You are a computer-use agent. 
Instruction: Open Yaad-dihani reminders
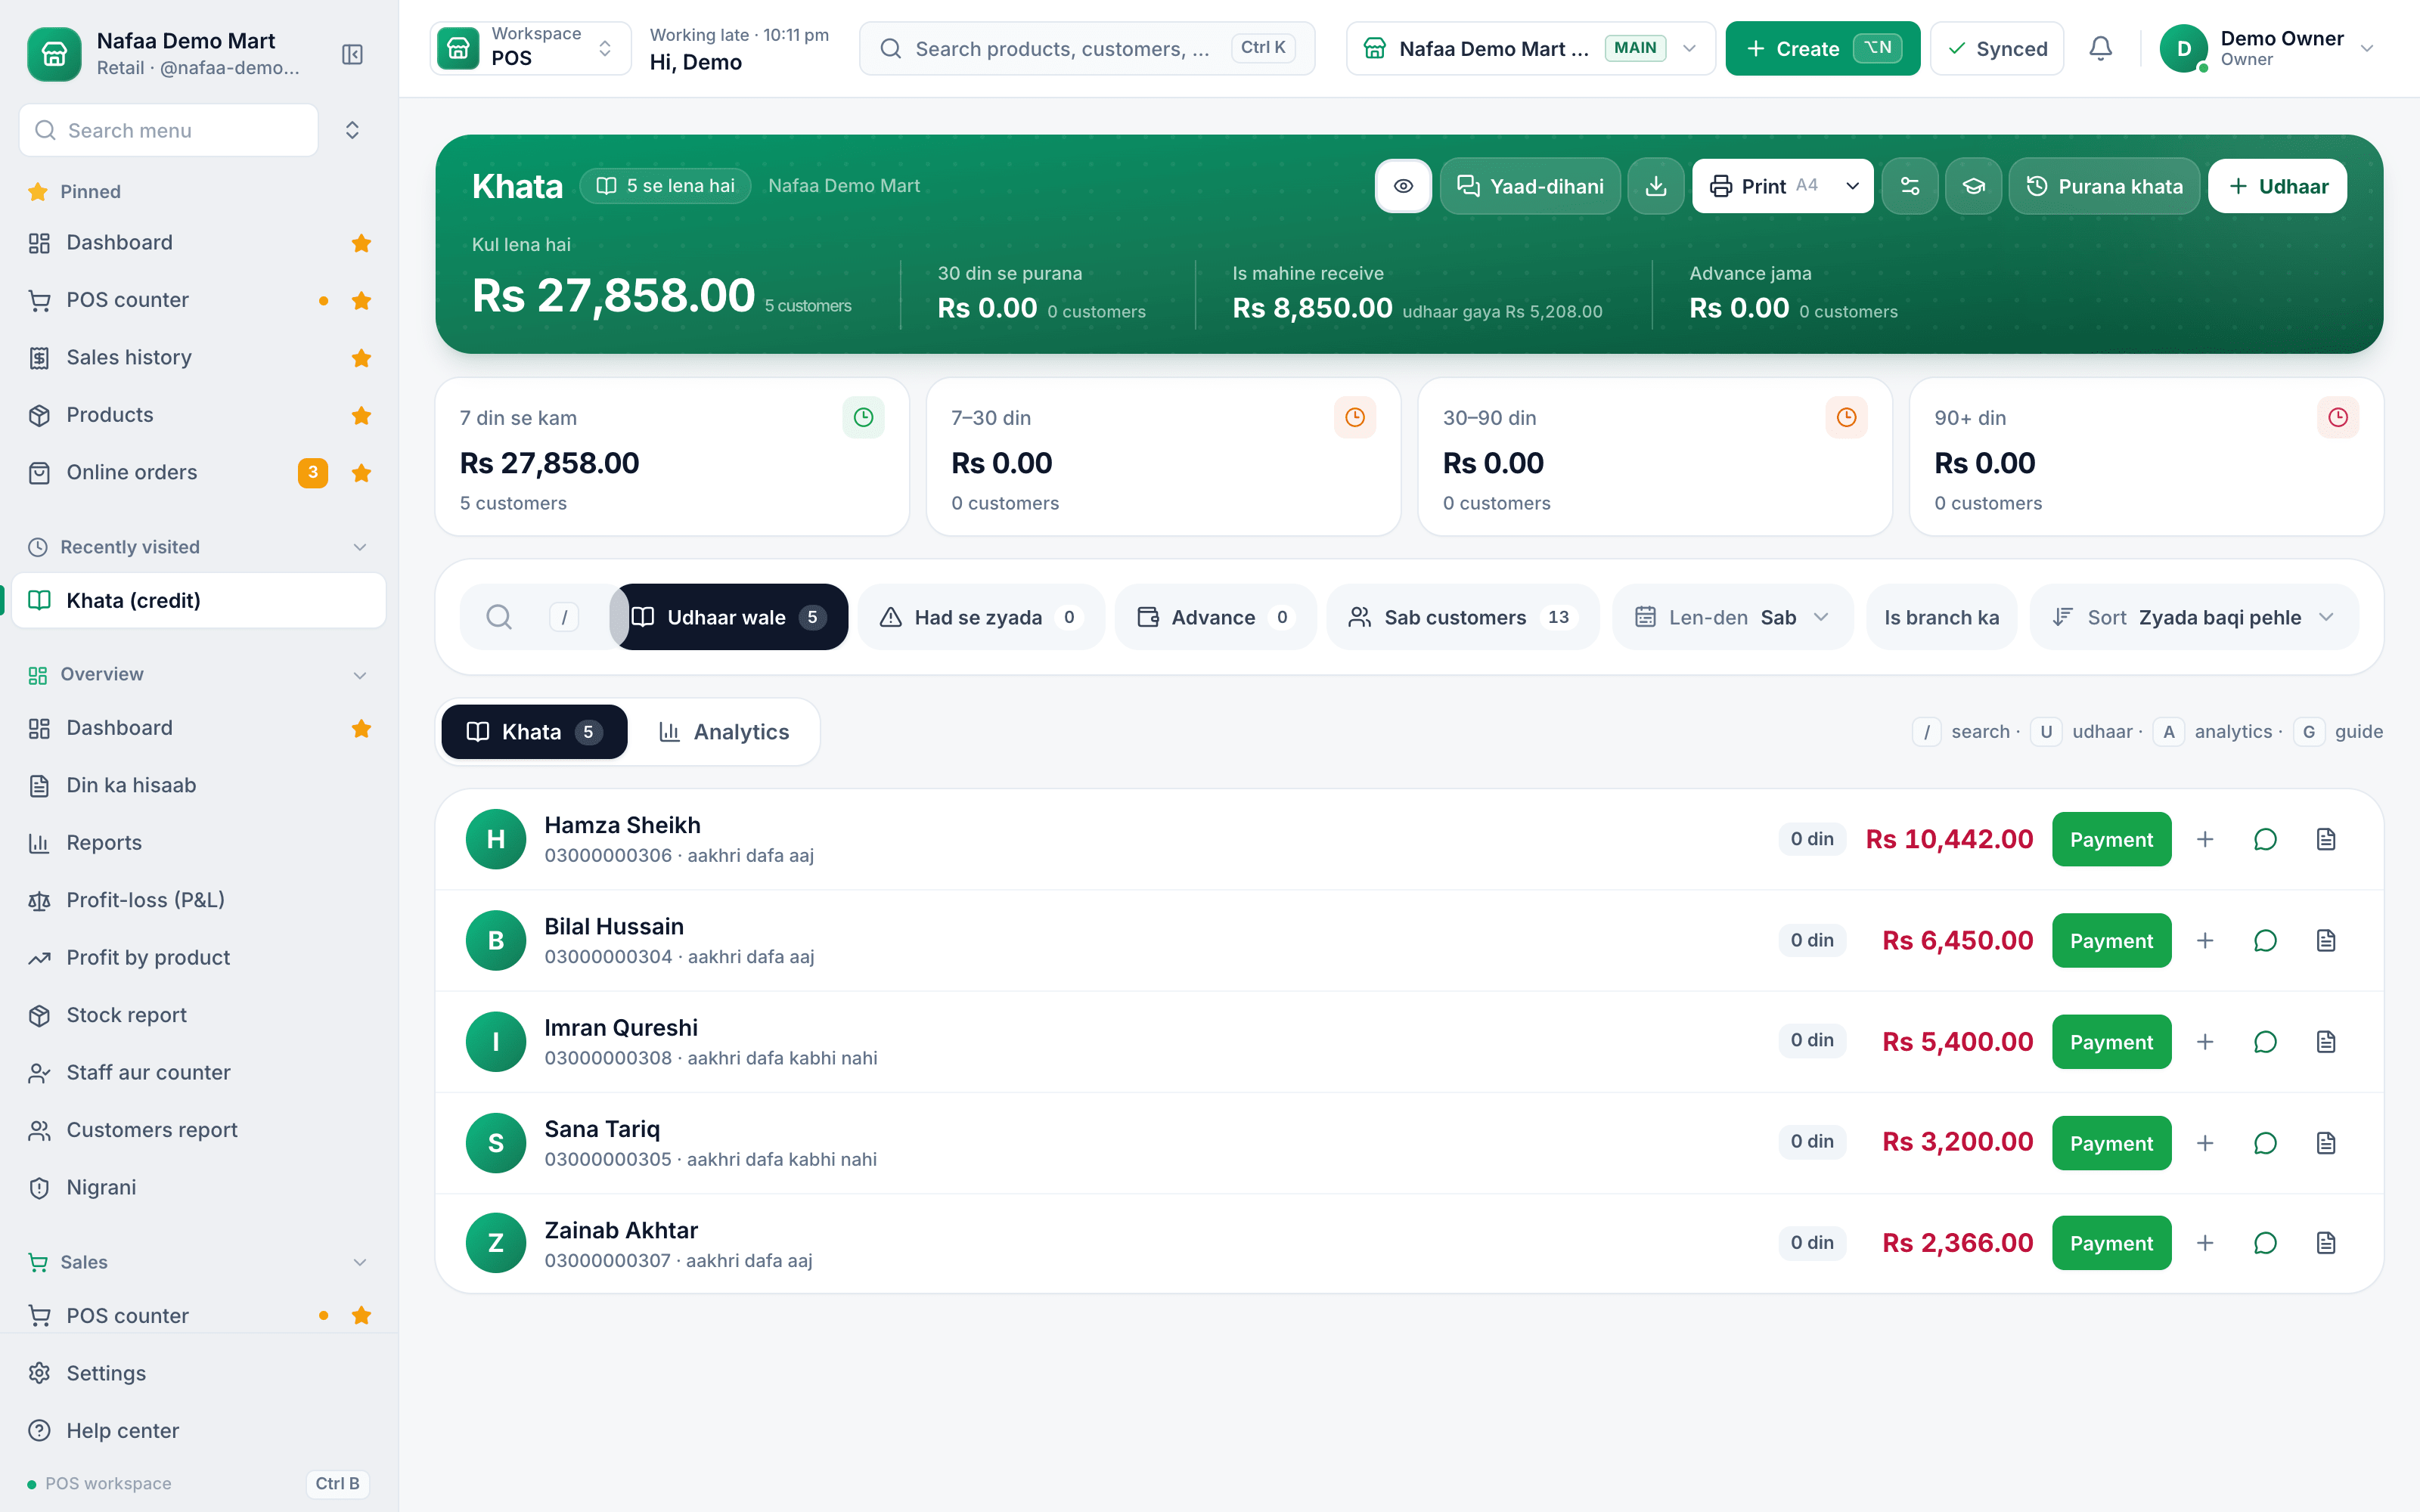1530,186
